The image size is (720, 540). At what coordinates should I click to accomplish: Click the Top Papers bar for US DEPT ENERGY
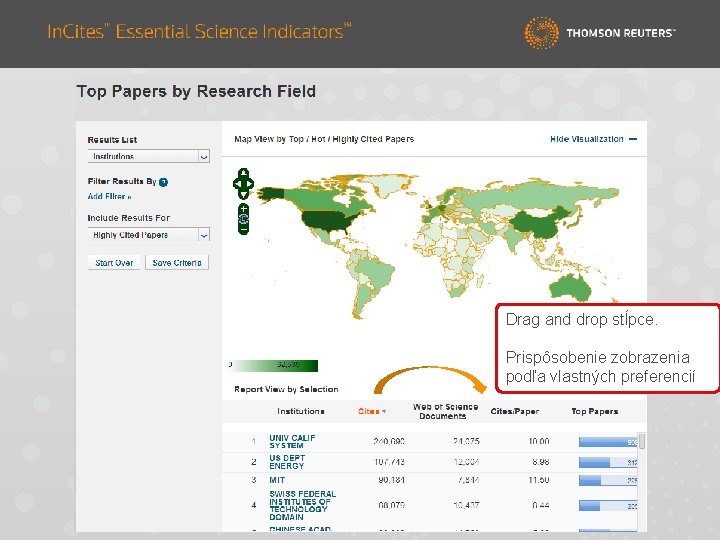coord(608,462)
